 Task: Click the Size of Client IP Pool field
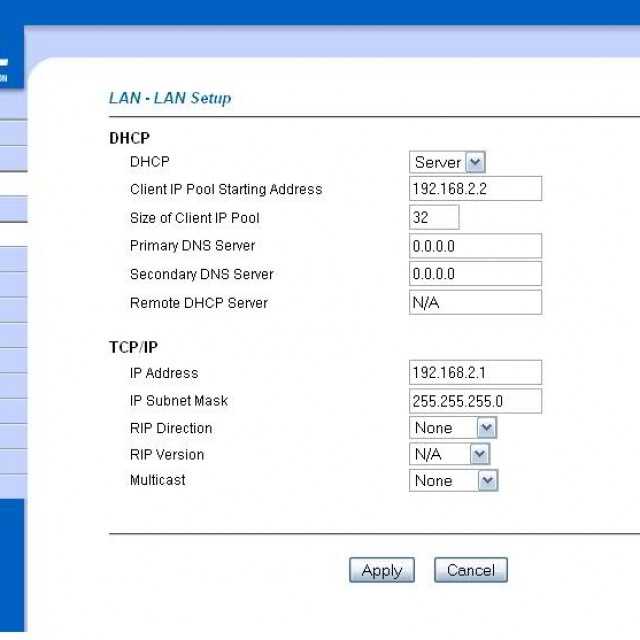point(434,217)
